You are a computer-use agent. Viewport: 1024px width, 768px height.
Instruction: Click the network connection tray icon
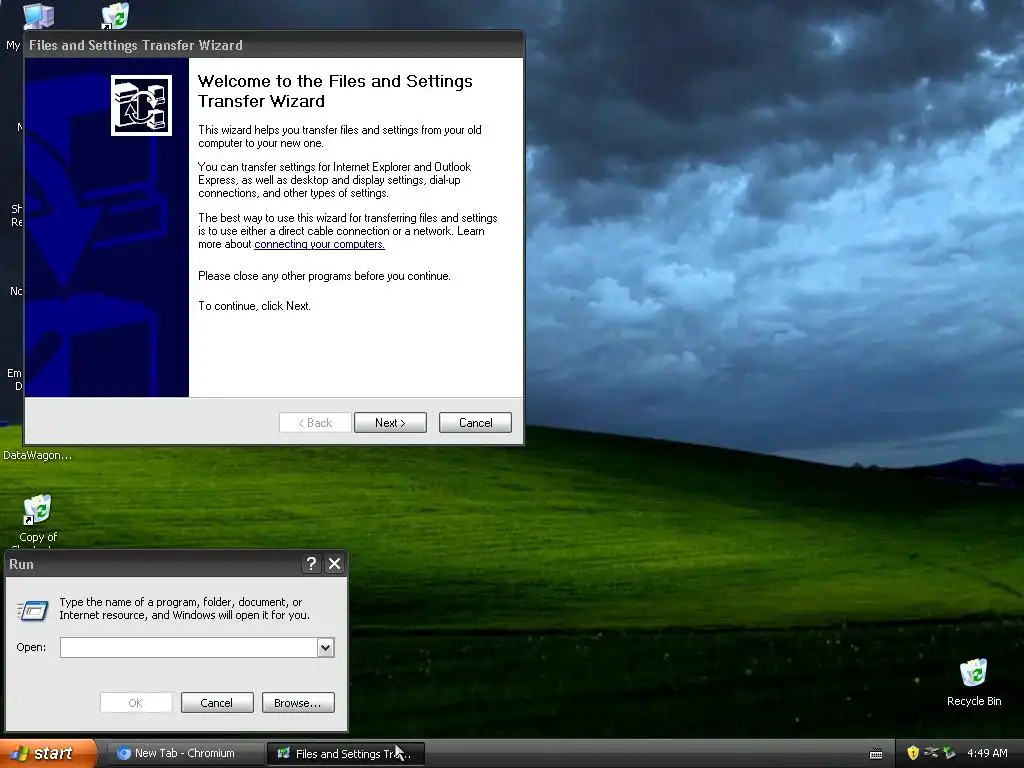[931, 753]
